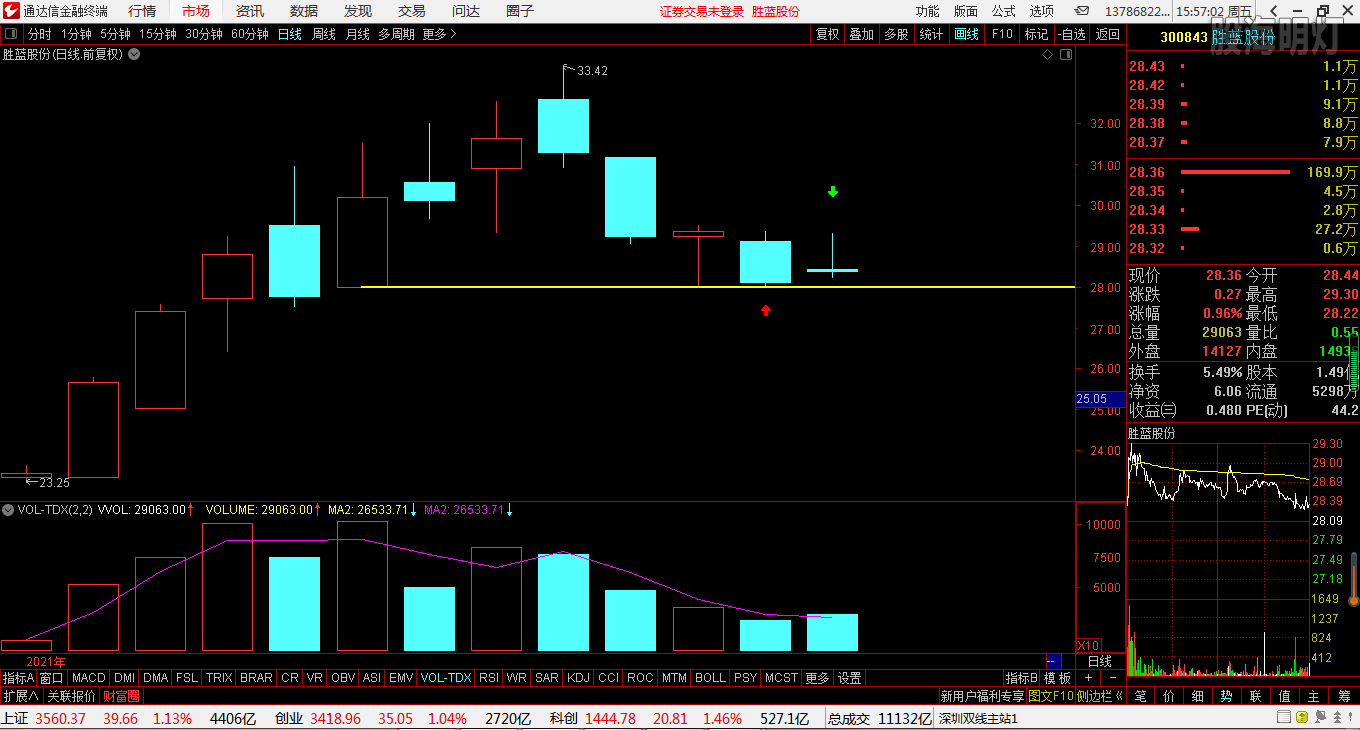Open the 主 main-force tab

pyautogui.click(x=1314, y=696)
